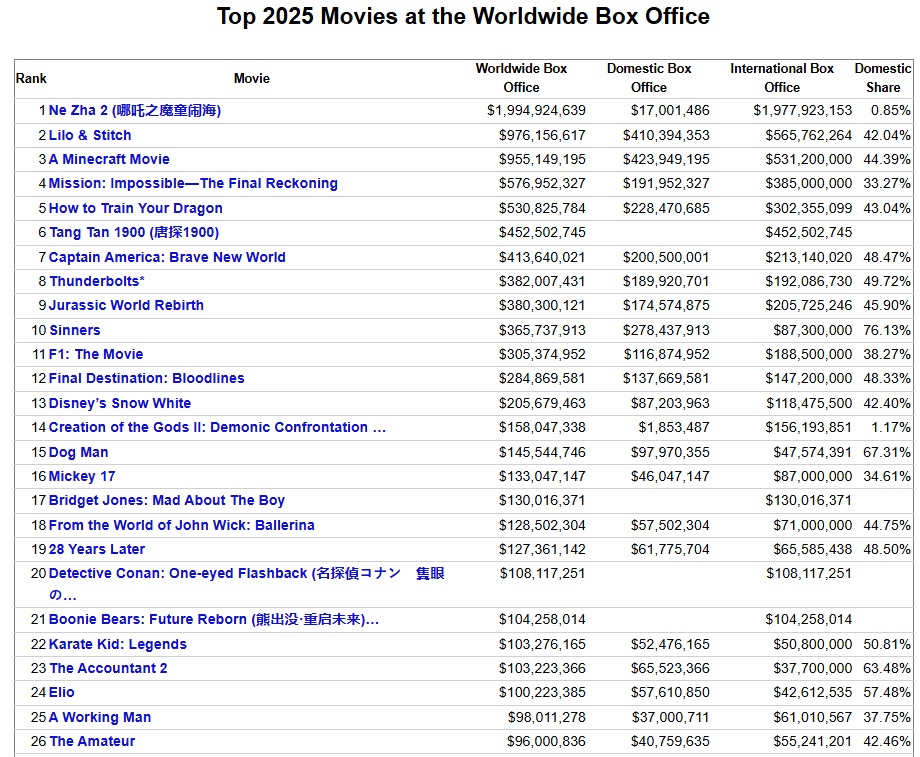Screen dimensions: 920x757
Task: Open Captain America: Brave New World link
Action: (x=167, y=257)
